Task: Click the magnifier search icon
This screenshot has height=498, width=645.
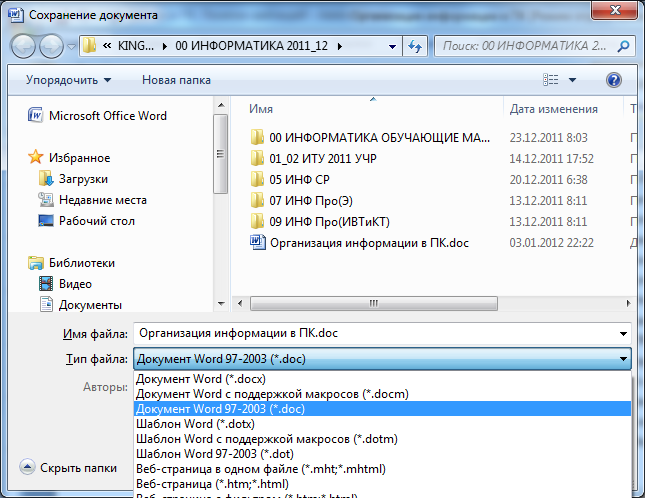Action: pos(623,46)
